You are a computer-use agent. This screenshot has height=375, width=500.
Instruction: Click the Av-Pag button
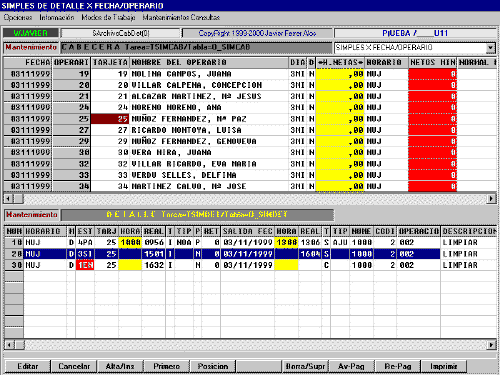pyautogui.click(x=351, y=366)
